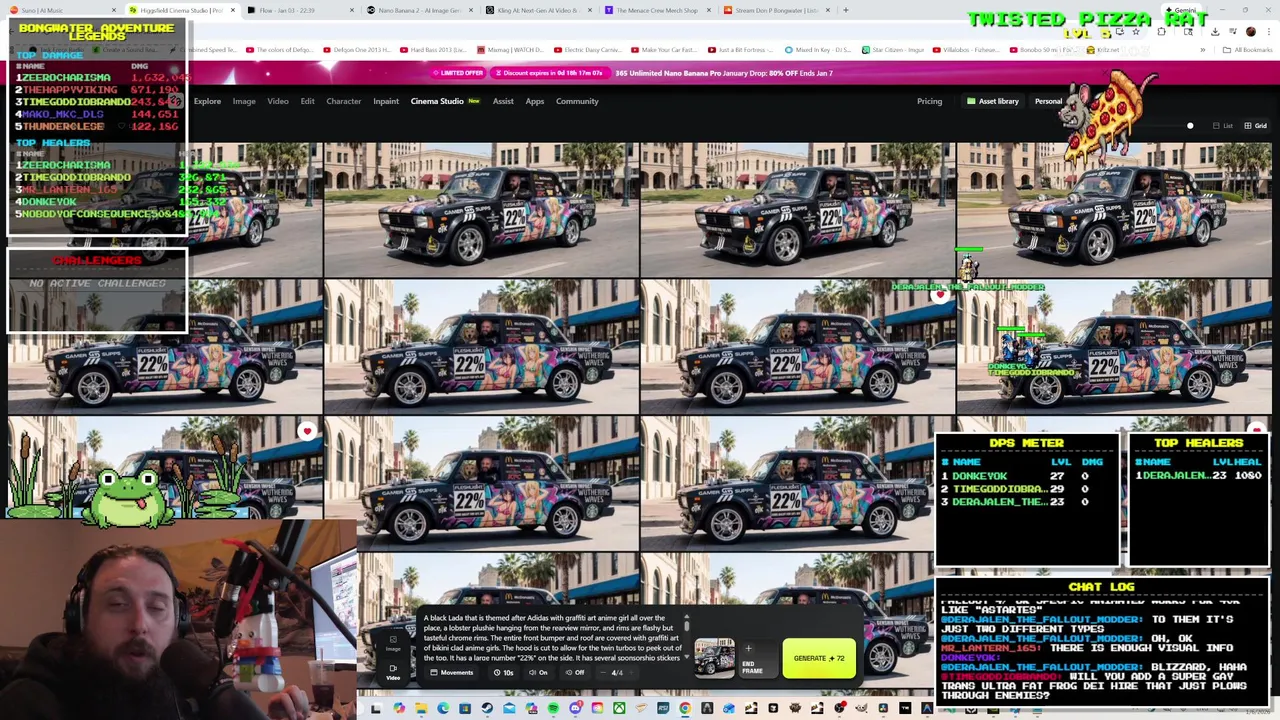Launch Microsoft Edge from the taskbar

[x=443, y=708]
